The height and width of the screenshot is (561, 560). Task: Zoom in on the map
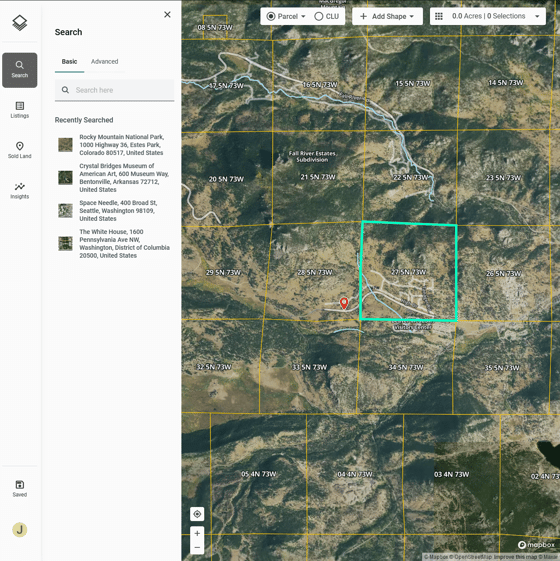[x=197, y=533]
